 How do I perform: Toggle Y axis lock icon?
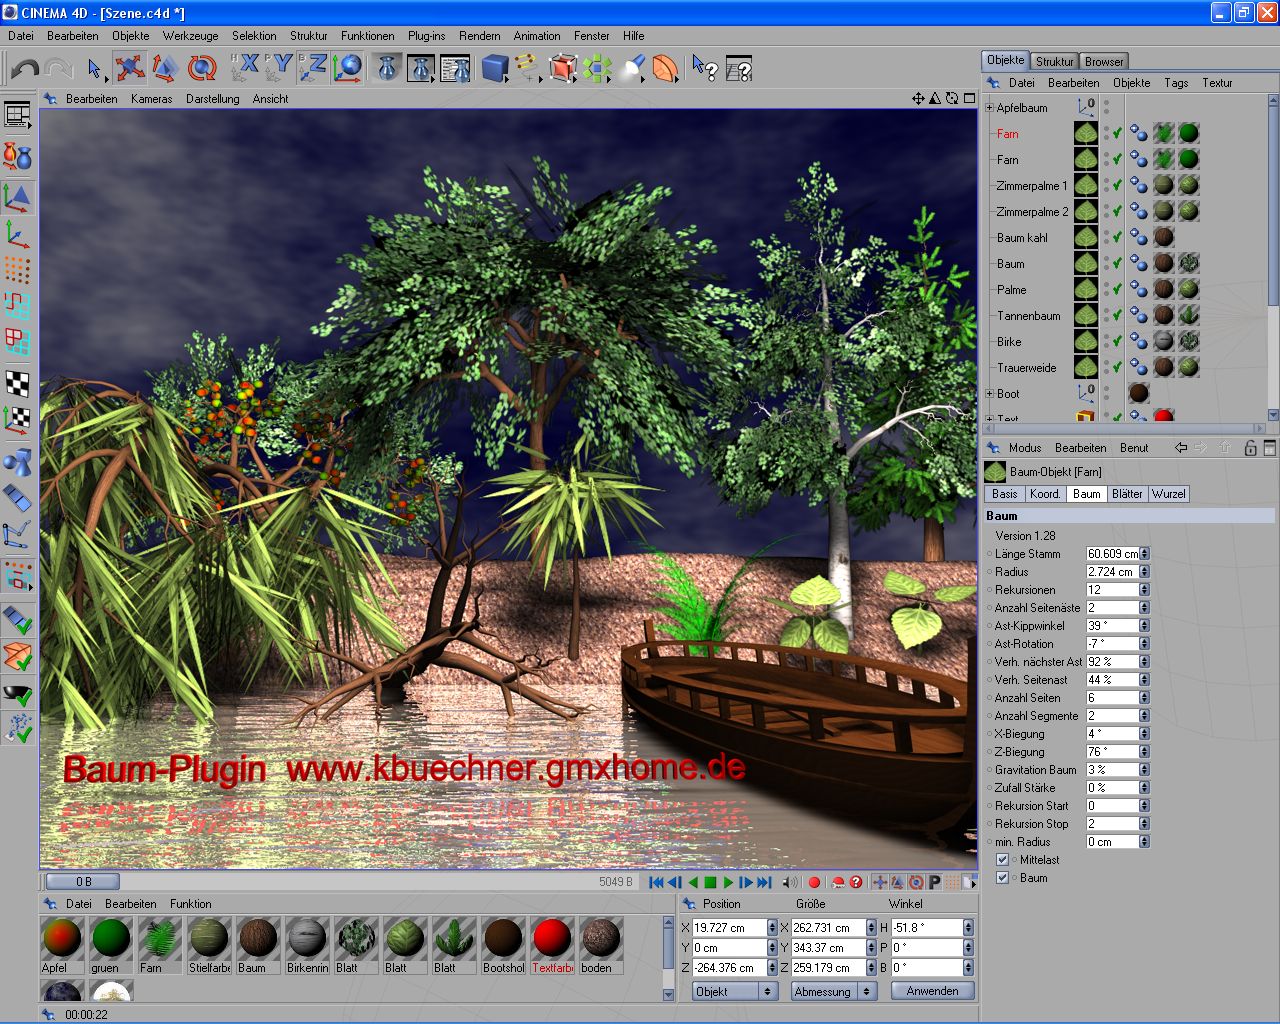click(x=279, y=67)
